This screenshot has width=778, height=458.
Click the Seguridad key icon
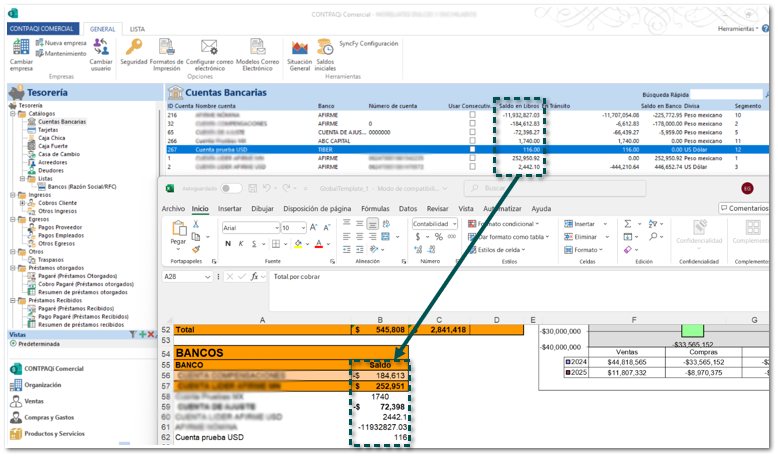pyautogui.click(x=133, y=48)
